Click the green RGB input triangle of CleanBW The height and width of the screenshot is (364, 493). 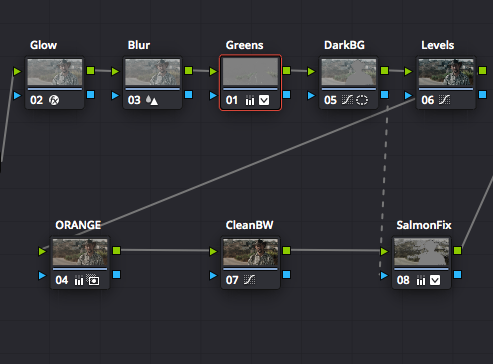tap(213, 251)
